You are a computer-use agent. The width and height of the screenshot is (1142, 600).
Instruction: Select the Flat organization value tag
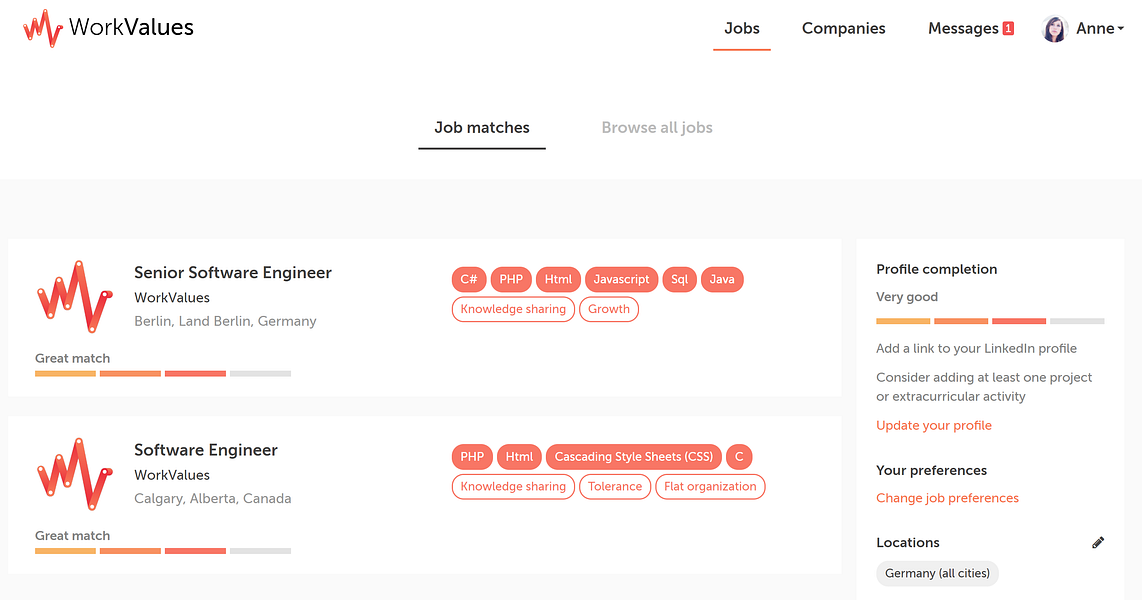click(710, 486)
